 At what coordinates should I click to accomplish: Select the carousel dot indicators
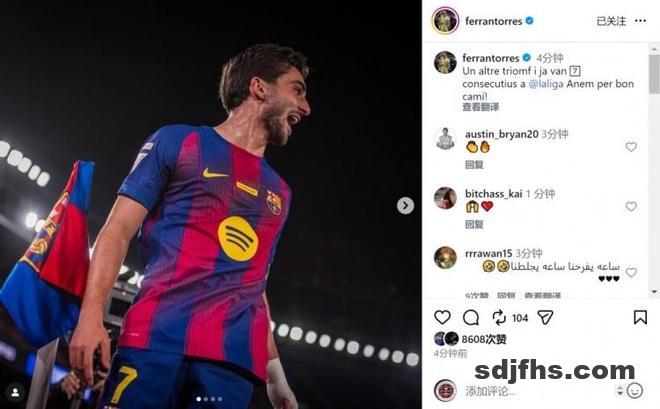(210, 398)
